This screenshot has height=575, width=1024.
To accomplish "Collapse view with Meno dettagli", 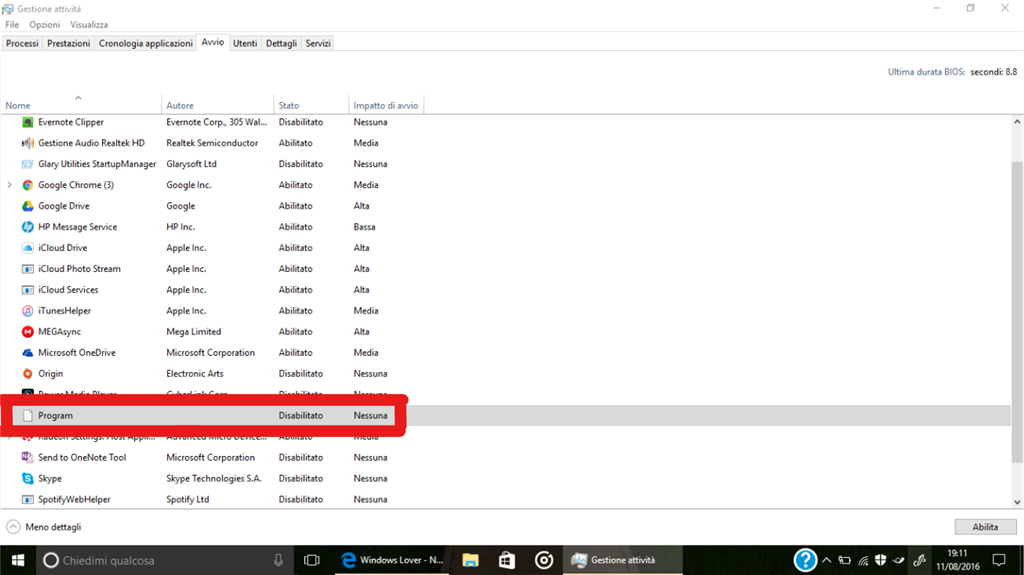I will tap(44, 527).
